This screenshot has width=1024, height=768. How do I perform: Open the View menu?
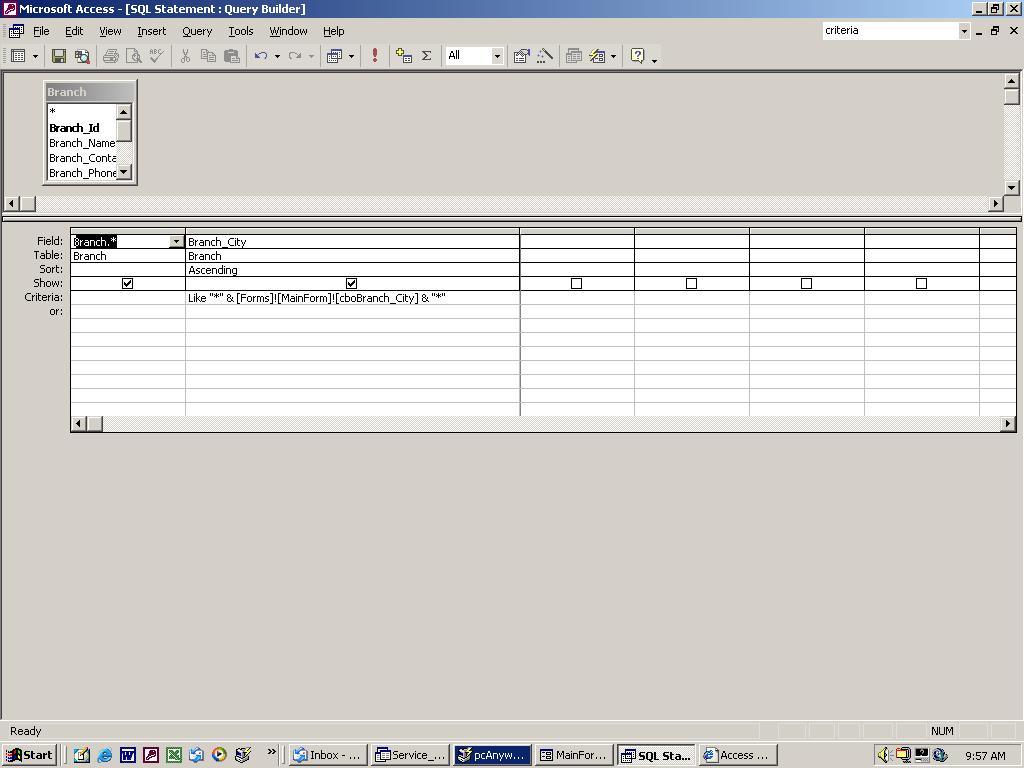[x=110, y=31]
